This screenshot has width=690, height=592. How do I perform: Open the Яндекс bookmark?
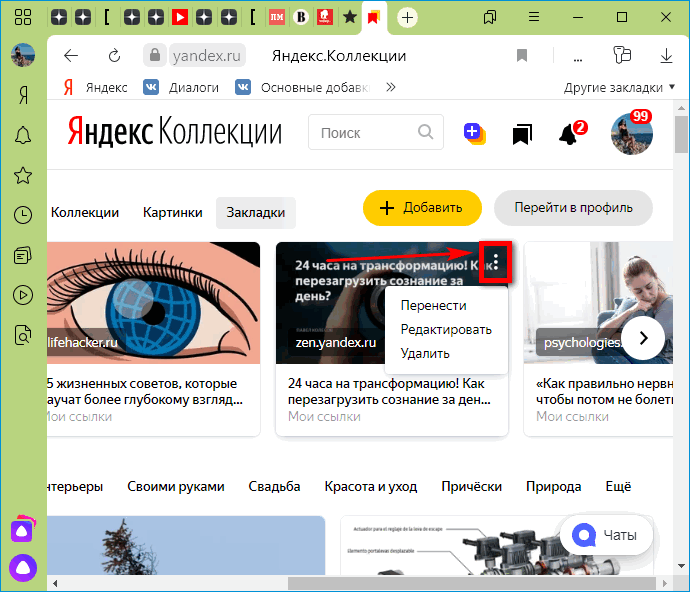pyautogui.click(x=95, y=88)
